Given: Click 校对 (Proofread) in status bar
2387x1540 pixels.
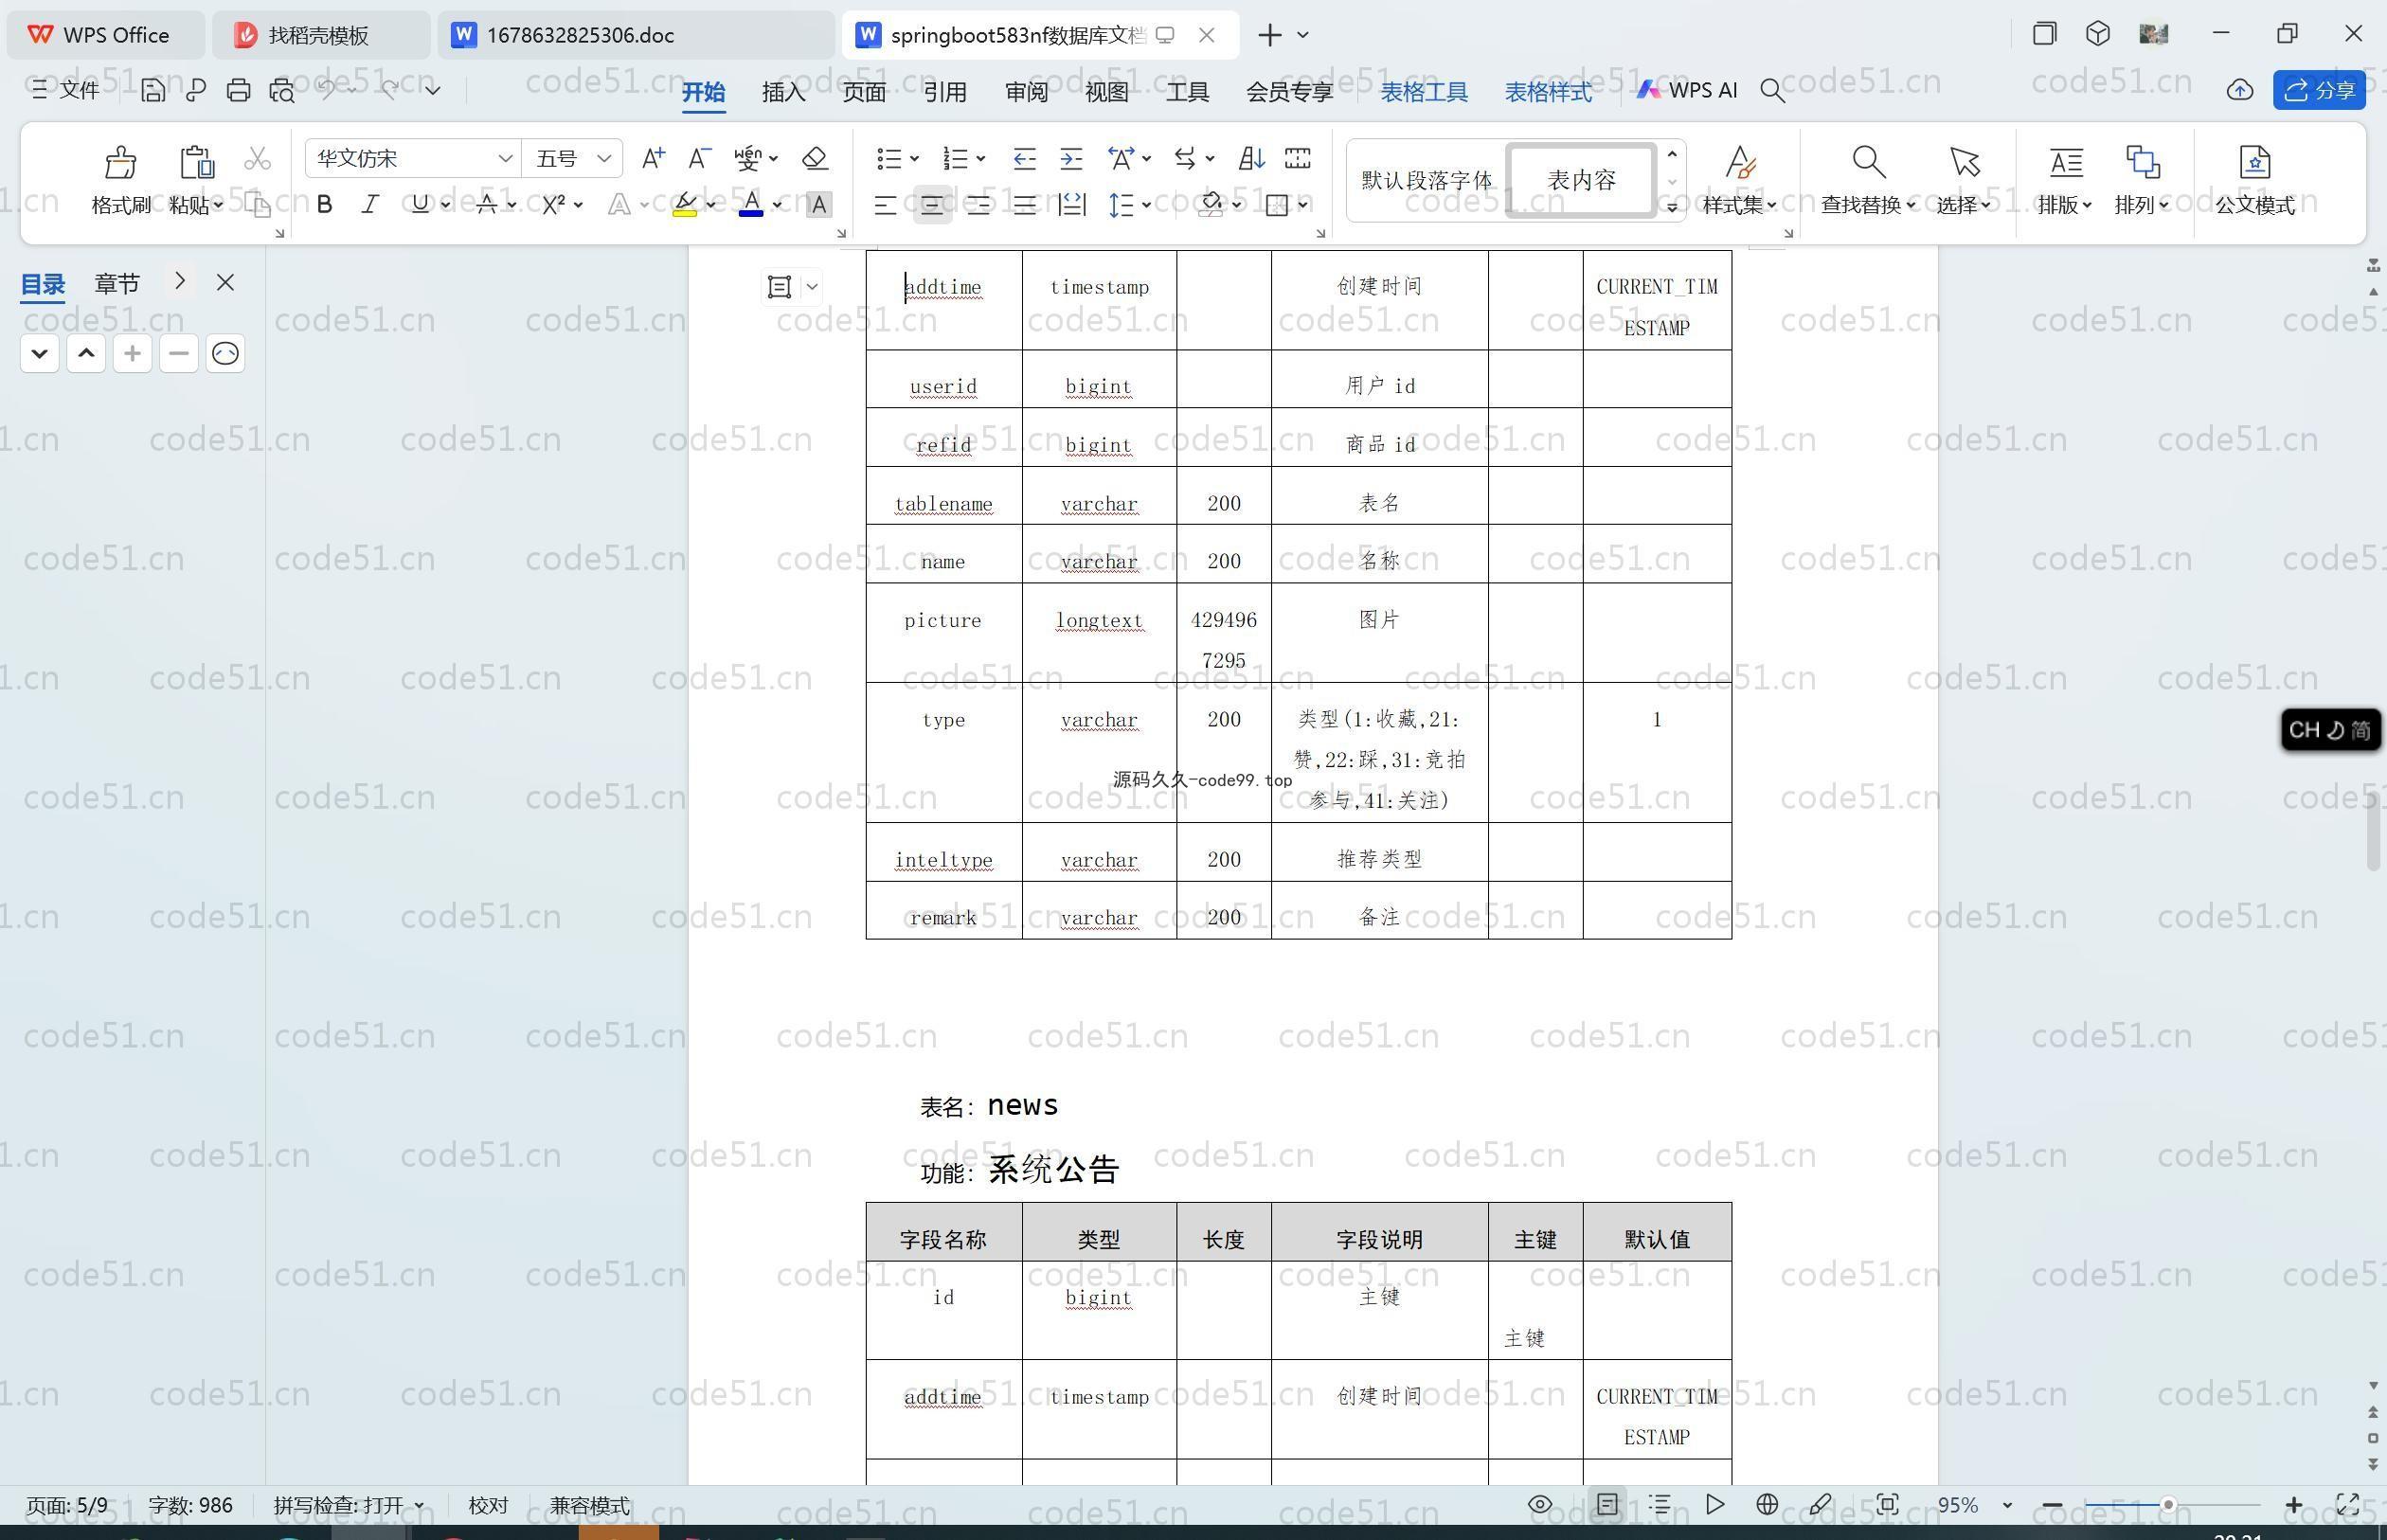Looking at the screenshot, I should [488, 1505].
